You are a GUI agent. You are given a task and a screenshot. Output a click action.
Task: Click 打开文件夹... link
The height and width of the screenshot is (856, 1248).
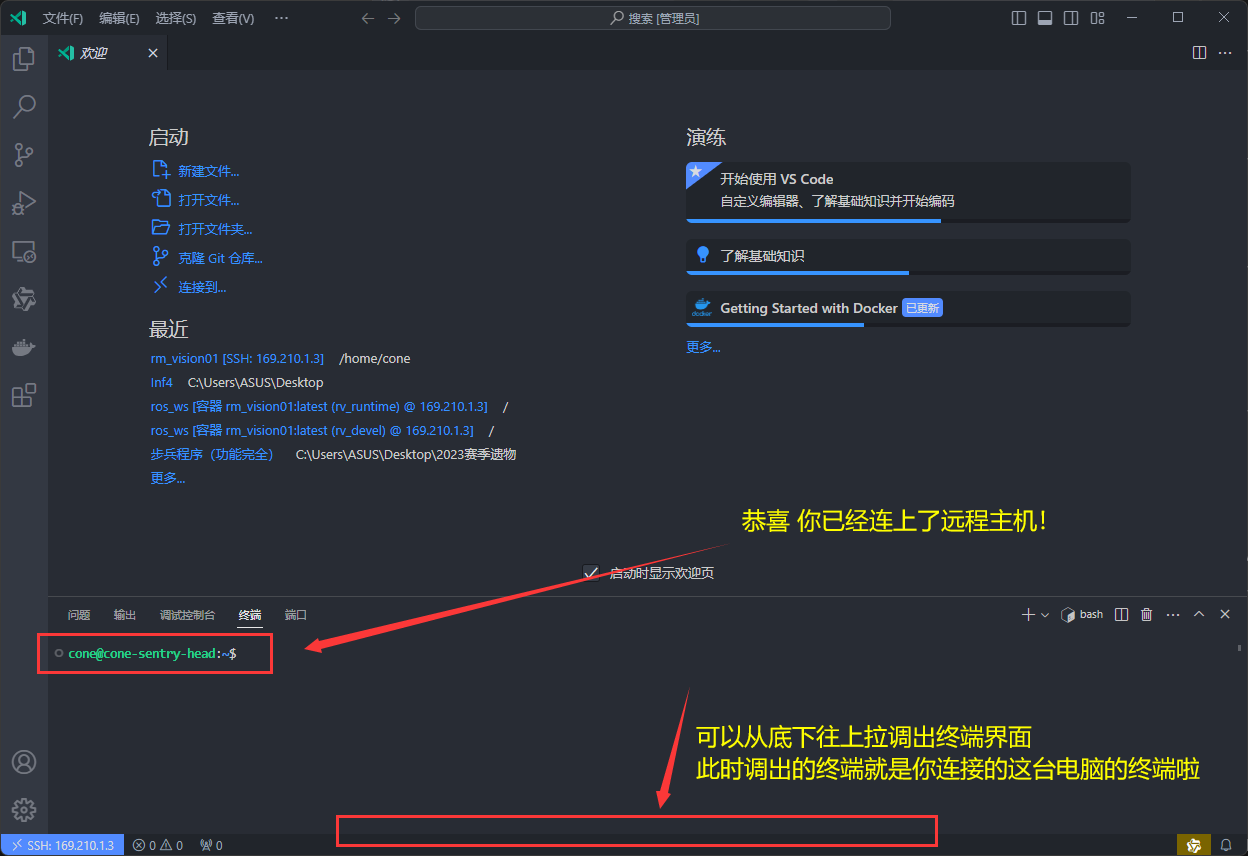pyautogui.click(x=215, y=229)
